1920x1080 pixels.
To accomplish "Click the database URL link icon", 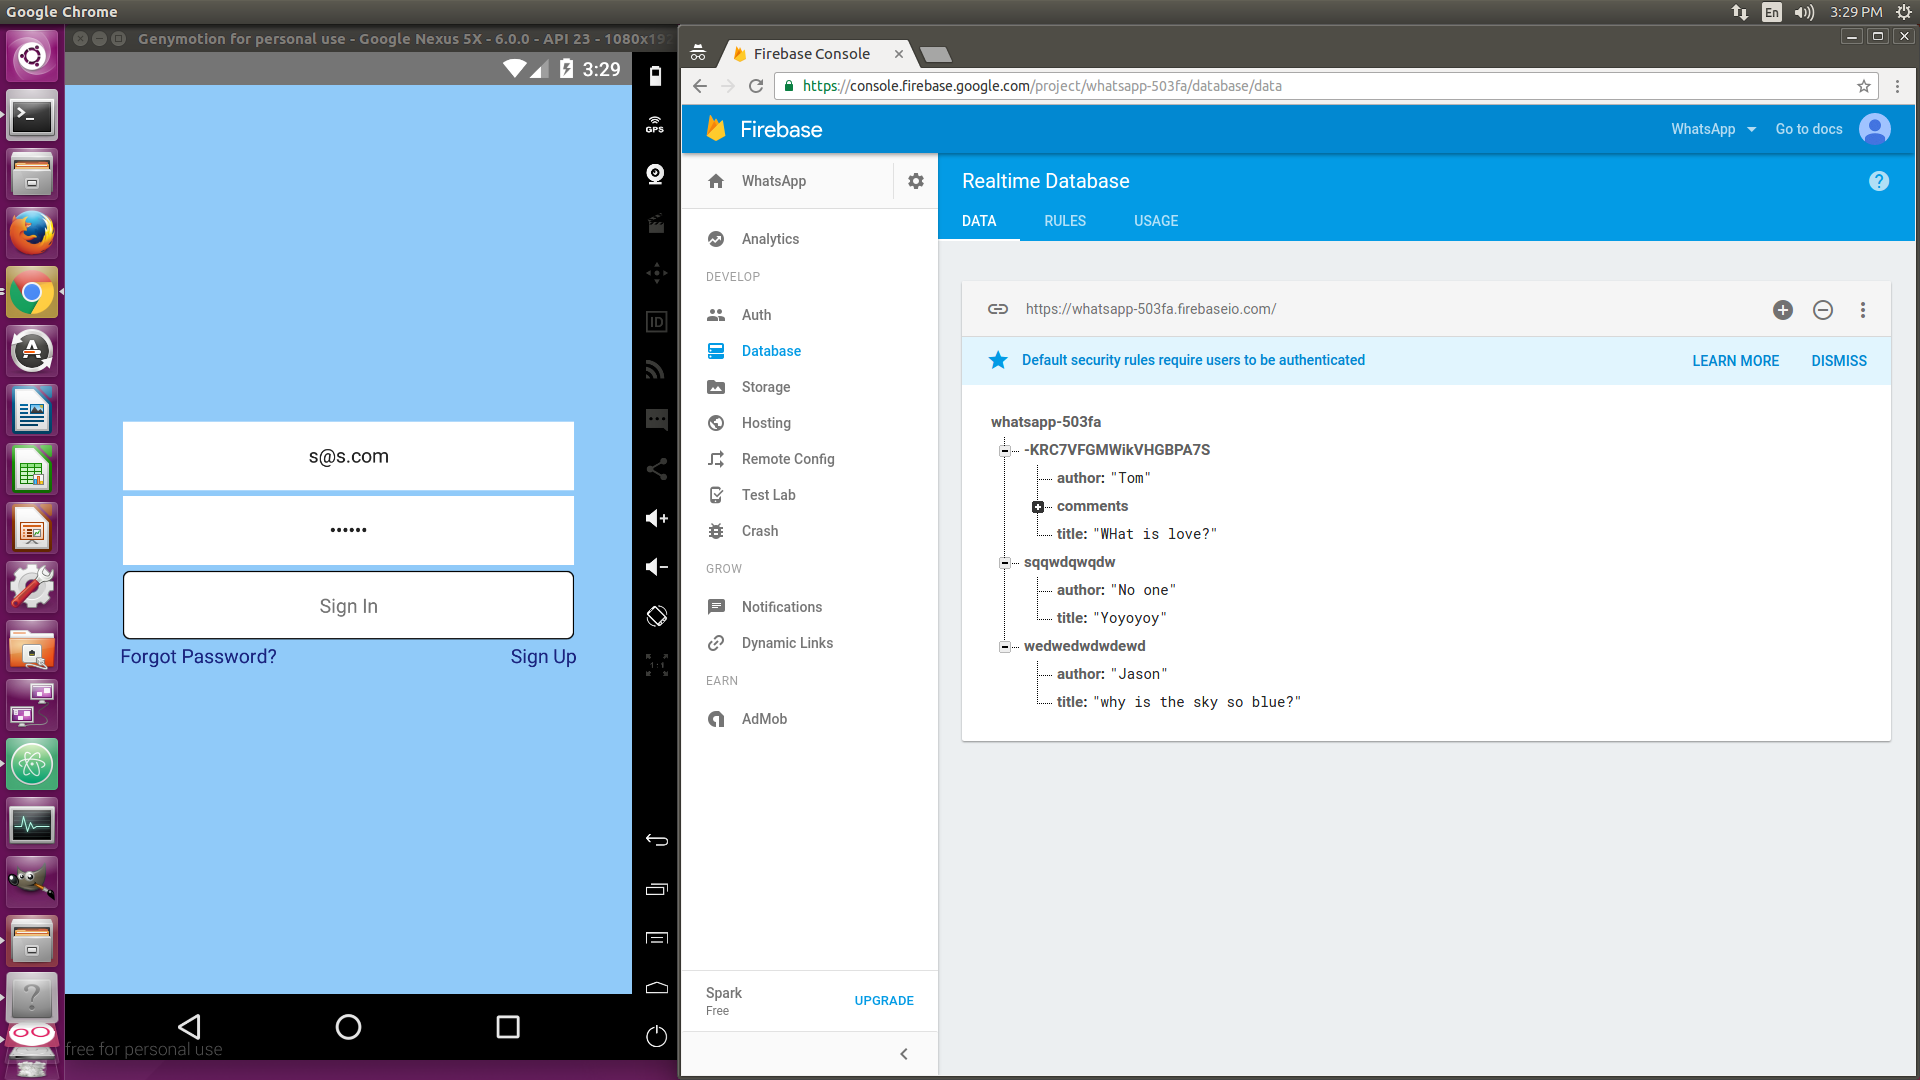I will (x=997, y=309).
